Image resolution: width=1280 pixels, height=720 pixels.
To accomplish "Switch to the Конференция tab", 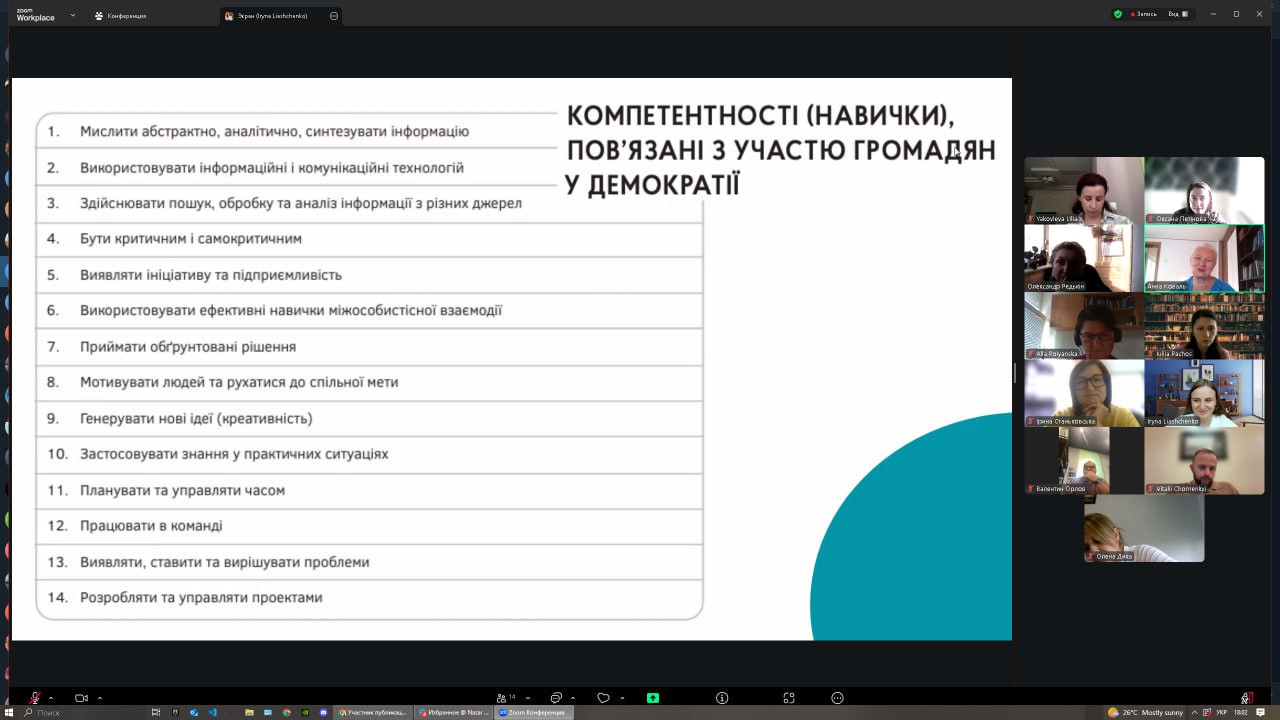I will [120, 16].
